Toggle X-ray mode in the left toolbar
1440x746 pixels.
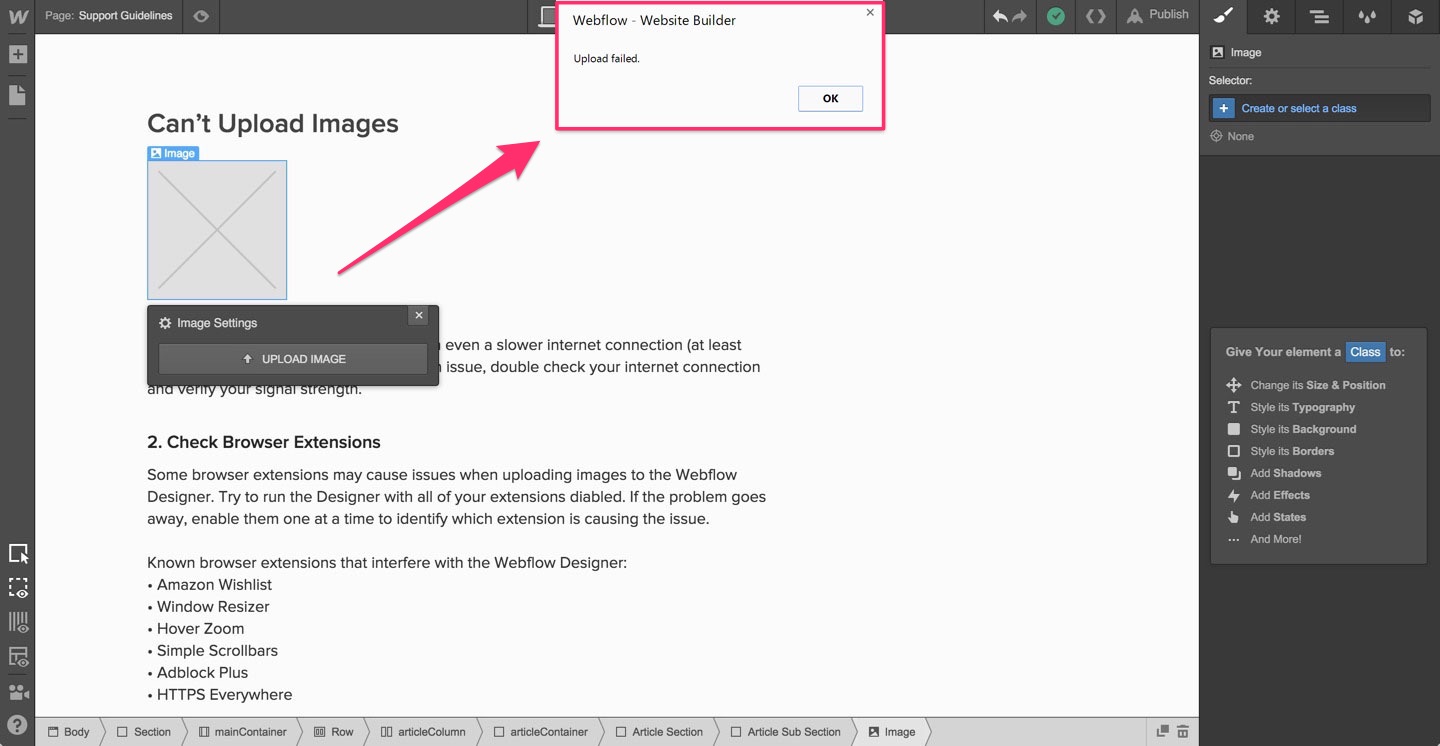pos(18,588)
